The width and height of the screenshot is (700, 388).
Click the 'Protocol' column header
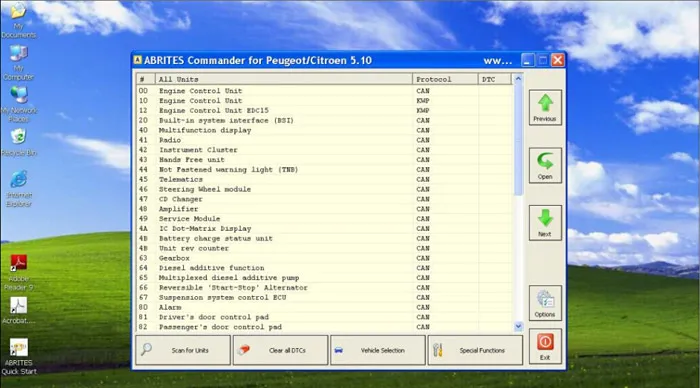click(445, 79)
